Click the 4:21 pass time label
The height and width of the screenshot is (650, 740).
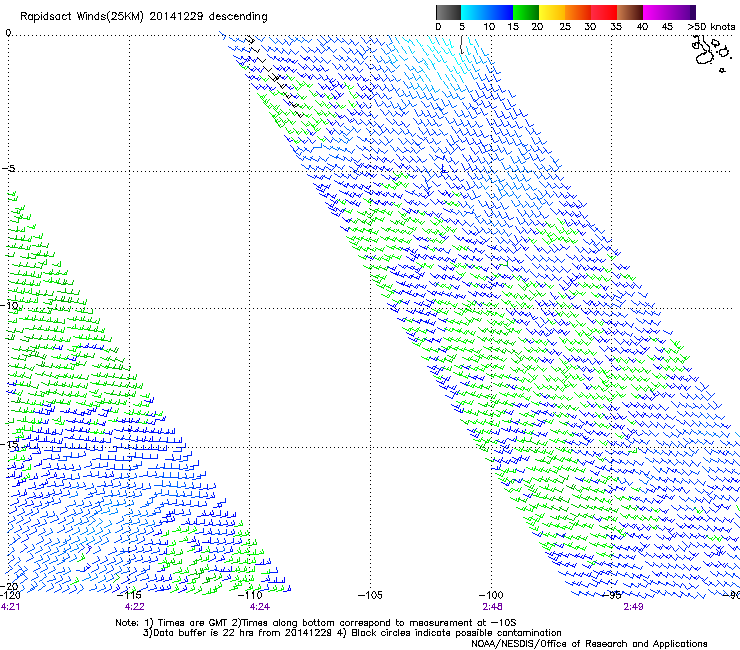pyautogui.click(x=10, y=607)
